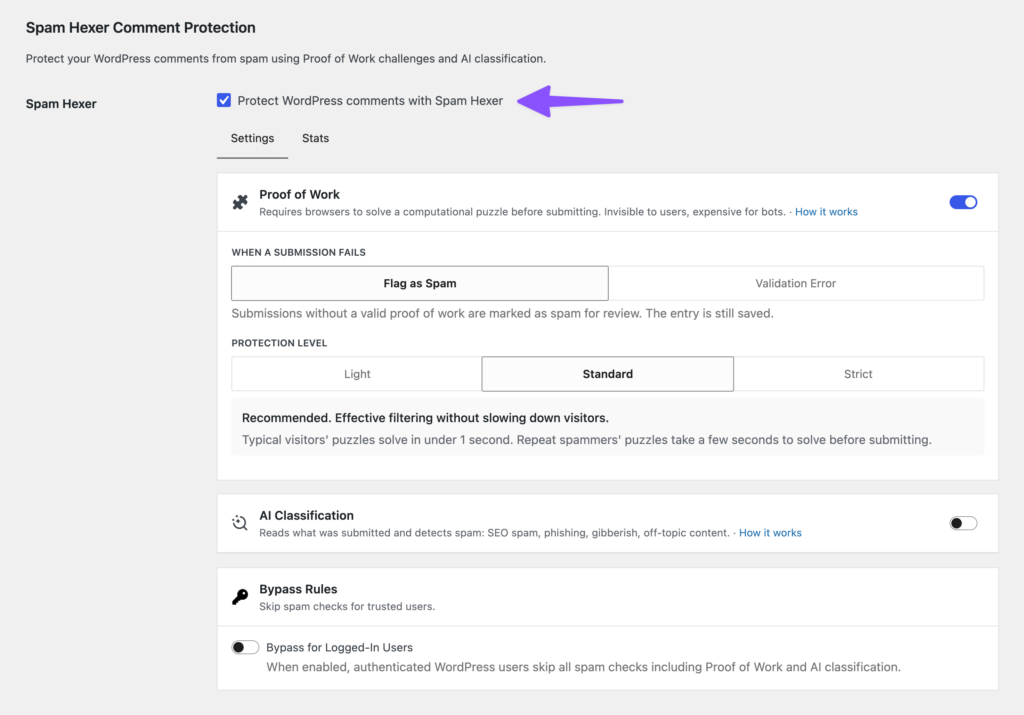Click 'Skip spam checks for trusted users.' text
This screenshot has height=715, width=1024.
point(347,607)
